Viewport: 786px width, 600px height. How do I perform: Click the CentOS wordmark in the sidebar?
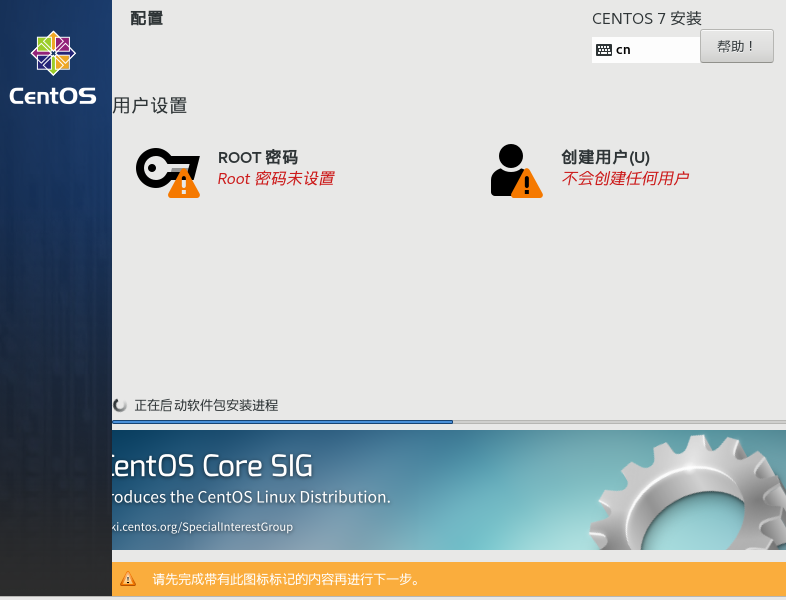(53, 96)
